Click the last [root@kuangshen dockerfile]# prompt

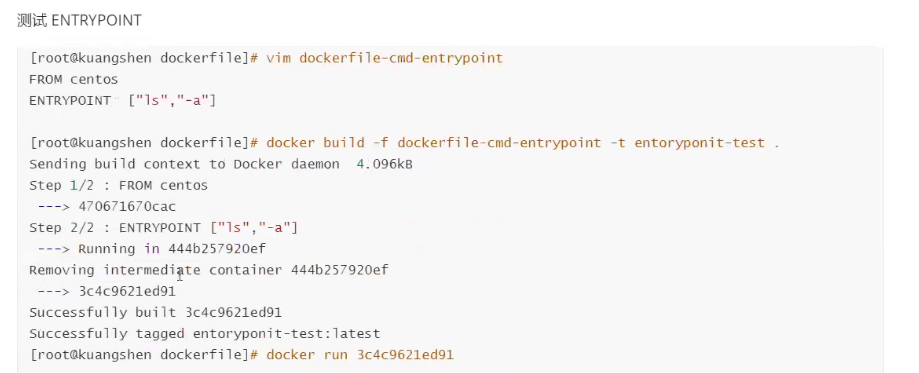144,355
